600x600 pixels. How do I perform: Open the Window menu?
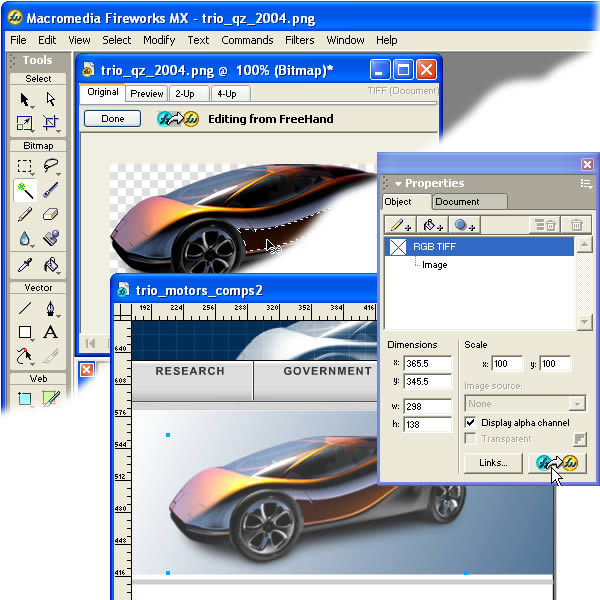(x=345, y=40)
